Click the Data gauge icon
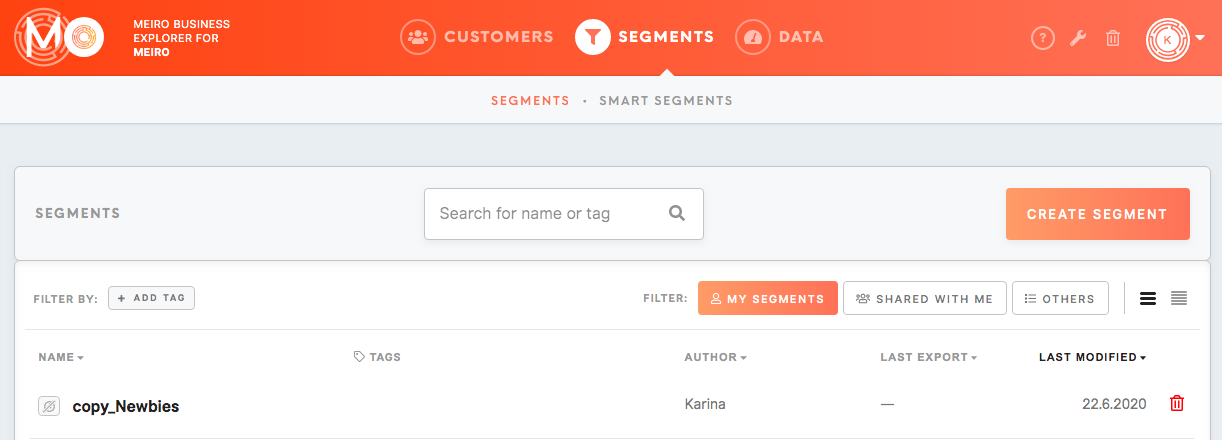 753,37
